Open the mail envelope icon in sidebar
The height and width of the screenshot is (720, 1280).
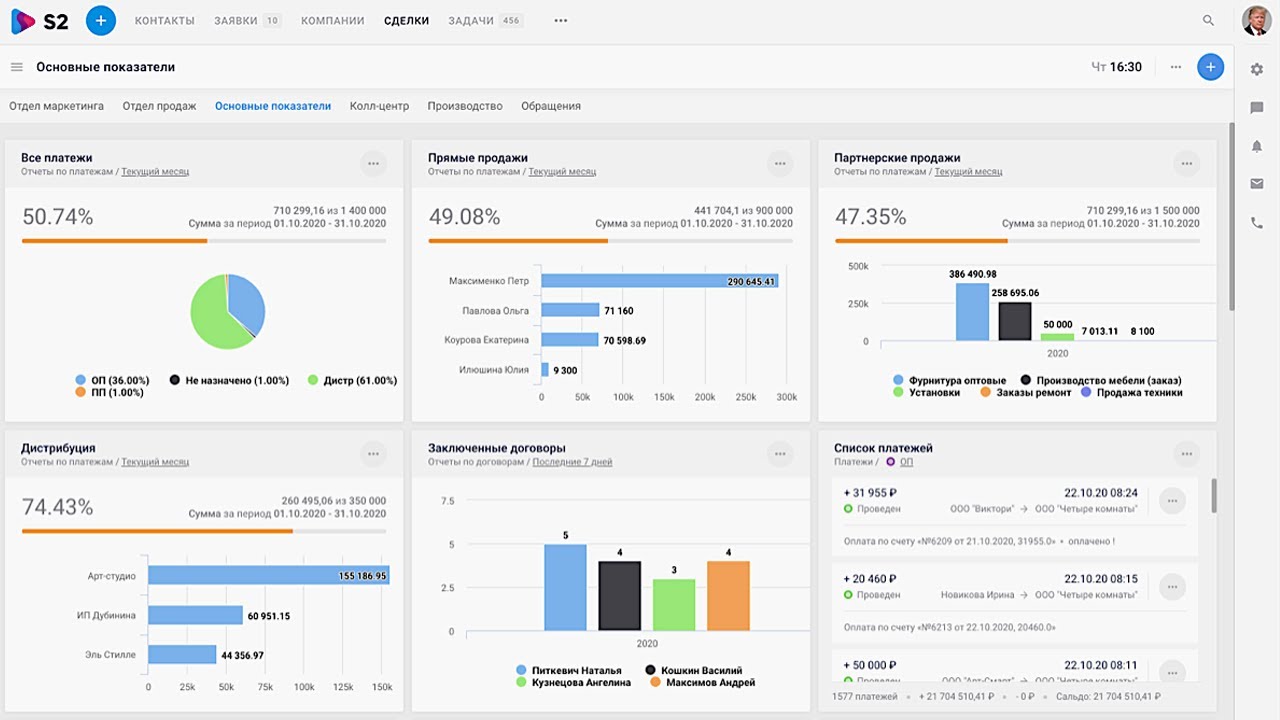(1257, 184)
